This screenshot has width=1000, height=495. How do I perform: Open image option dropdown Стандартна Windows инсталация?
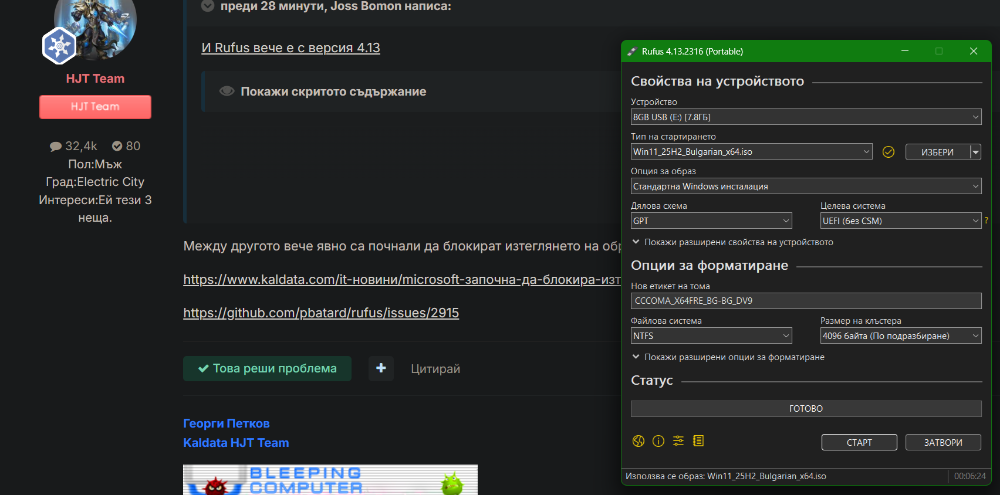point(806,186)
